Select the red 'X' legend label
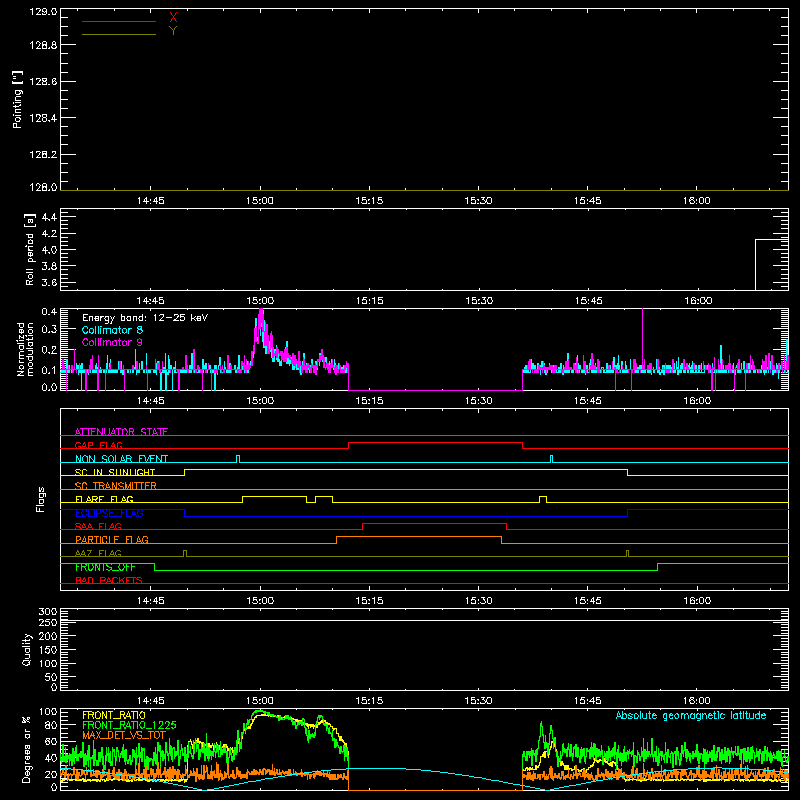The image size is (800, 800). click(x=173, y=18)
